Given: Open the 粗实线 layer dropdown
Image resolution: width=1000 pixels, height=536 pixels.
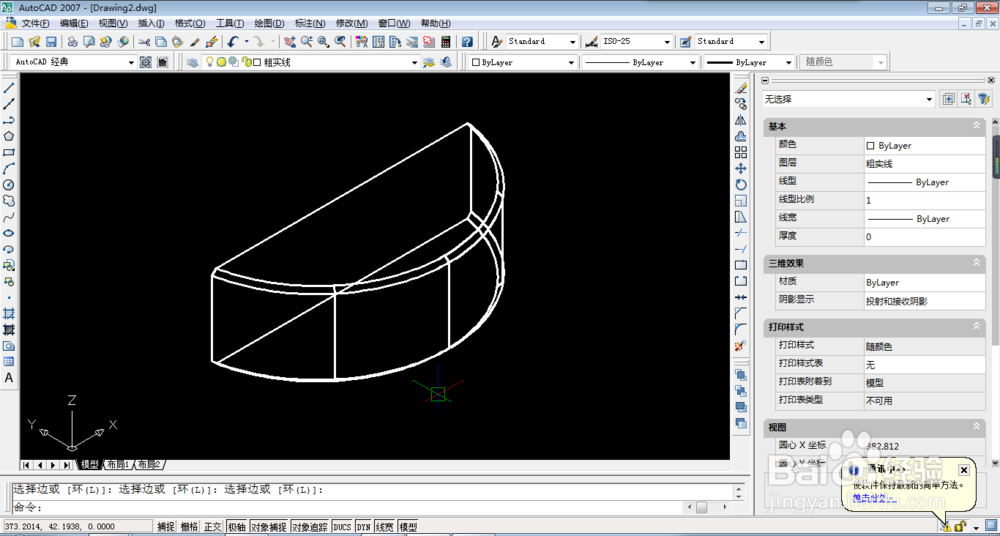Looking at the screenshot, I should click(x=415, y=63).
